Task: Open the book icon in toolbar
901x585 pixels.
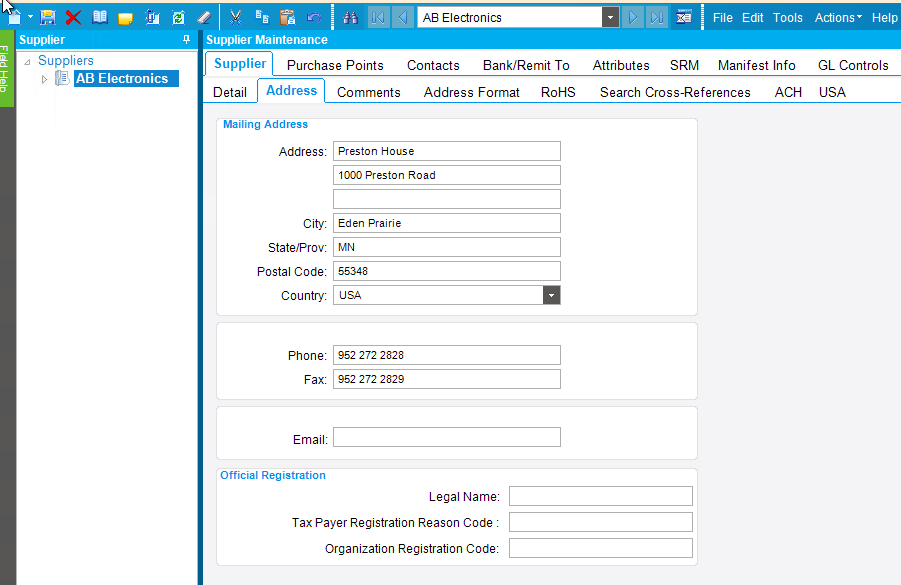Action: coord(100,17)
